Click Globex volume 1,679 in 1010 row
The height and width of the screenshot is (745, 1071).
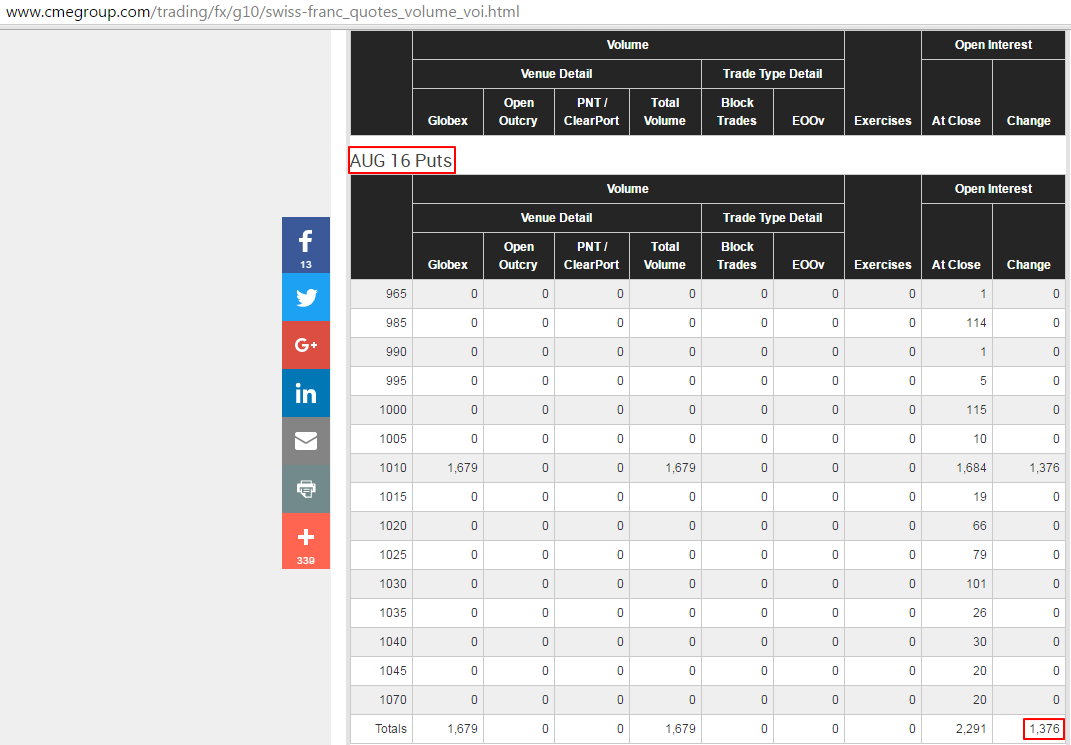tap(462, 468)
